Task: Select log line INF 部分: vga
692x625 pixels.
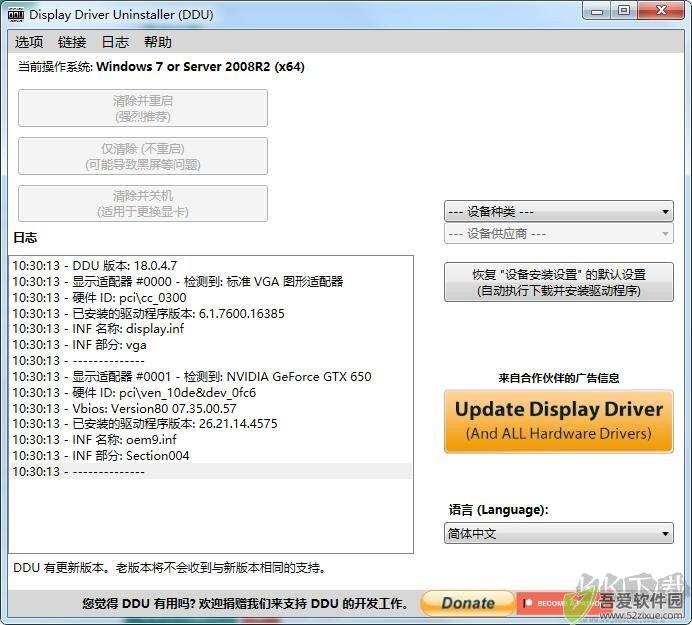Action: pos(211,345)
